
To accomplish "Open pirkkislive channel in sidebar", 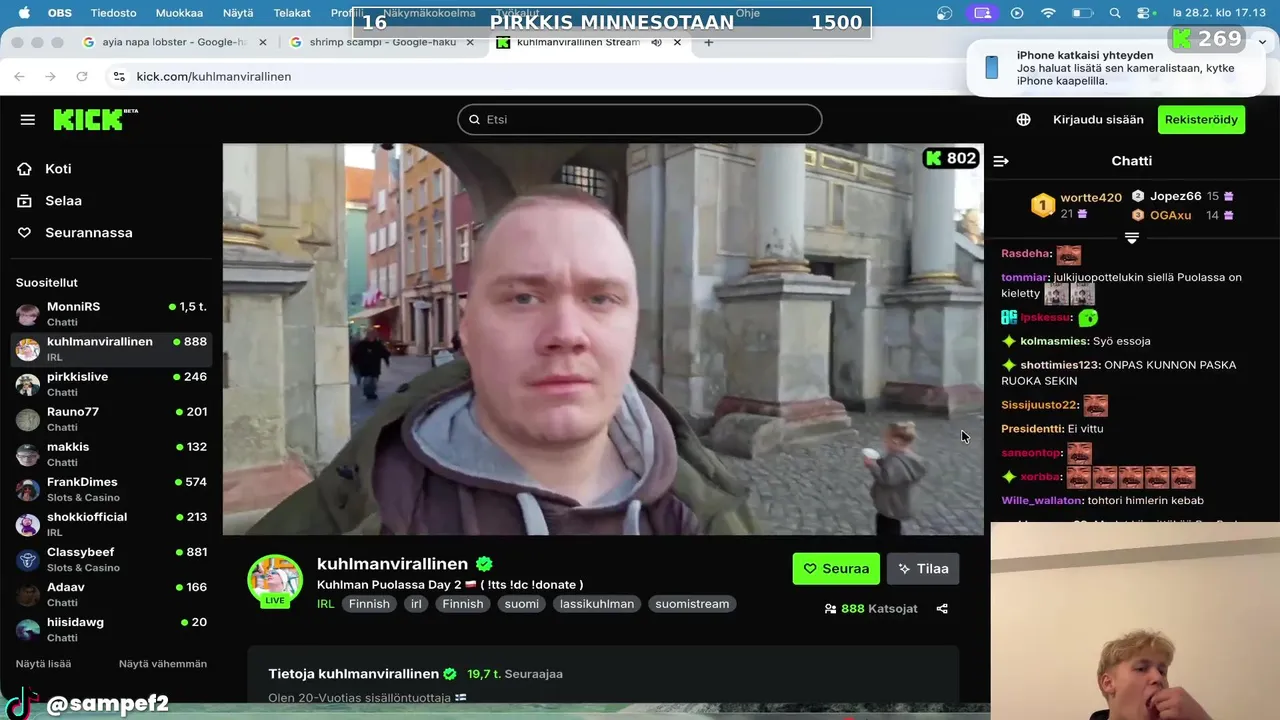I will [x=111, y=384].
